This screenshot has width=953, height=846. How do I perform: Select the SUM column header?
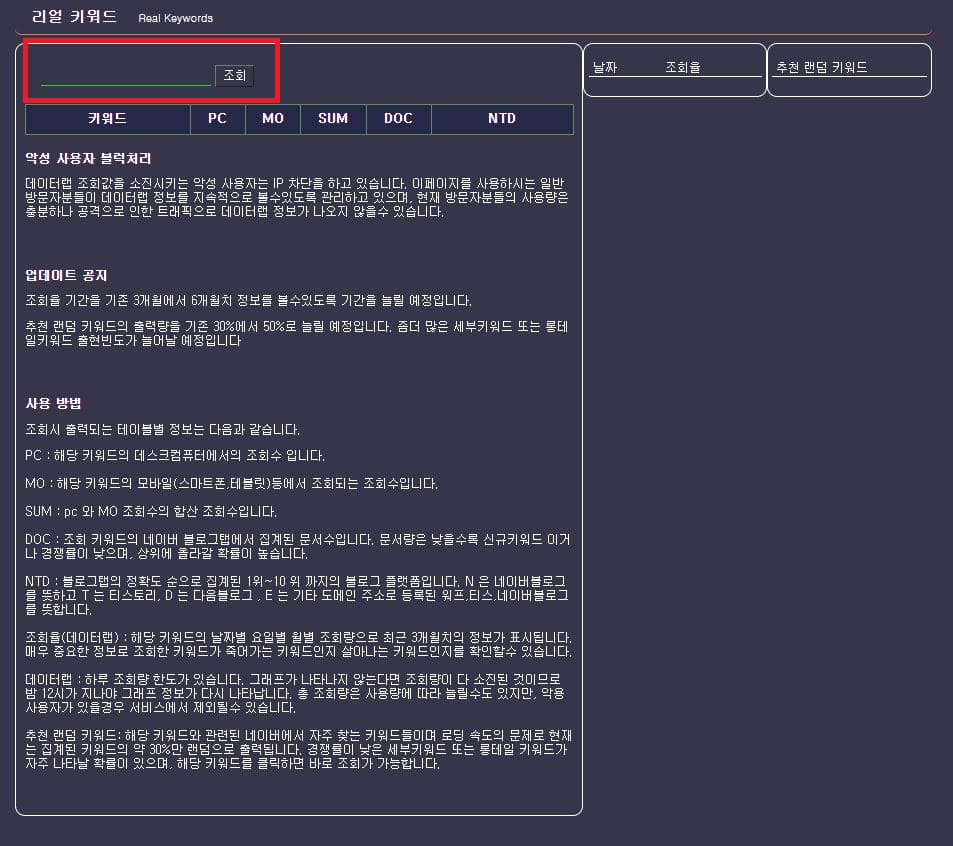332,119
